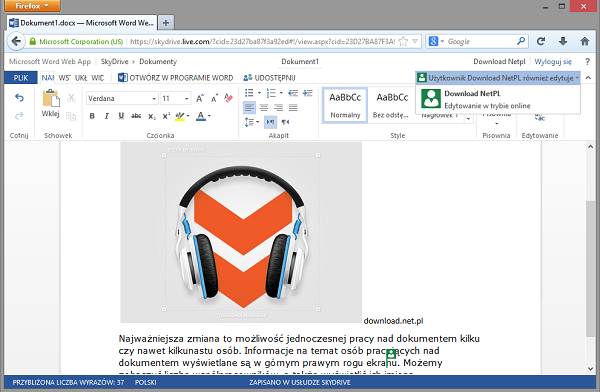The height and width of the screenshot is (392, 600).
Task: Open the line spacing dropdown
Action: [x=251, y=122]
